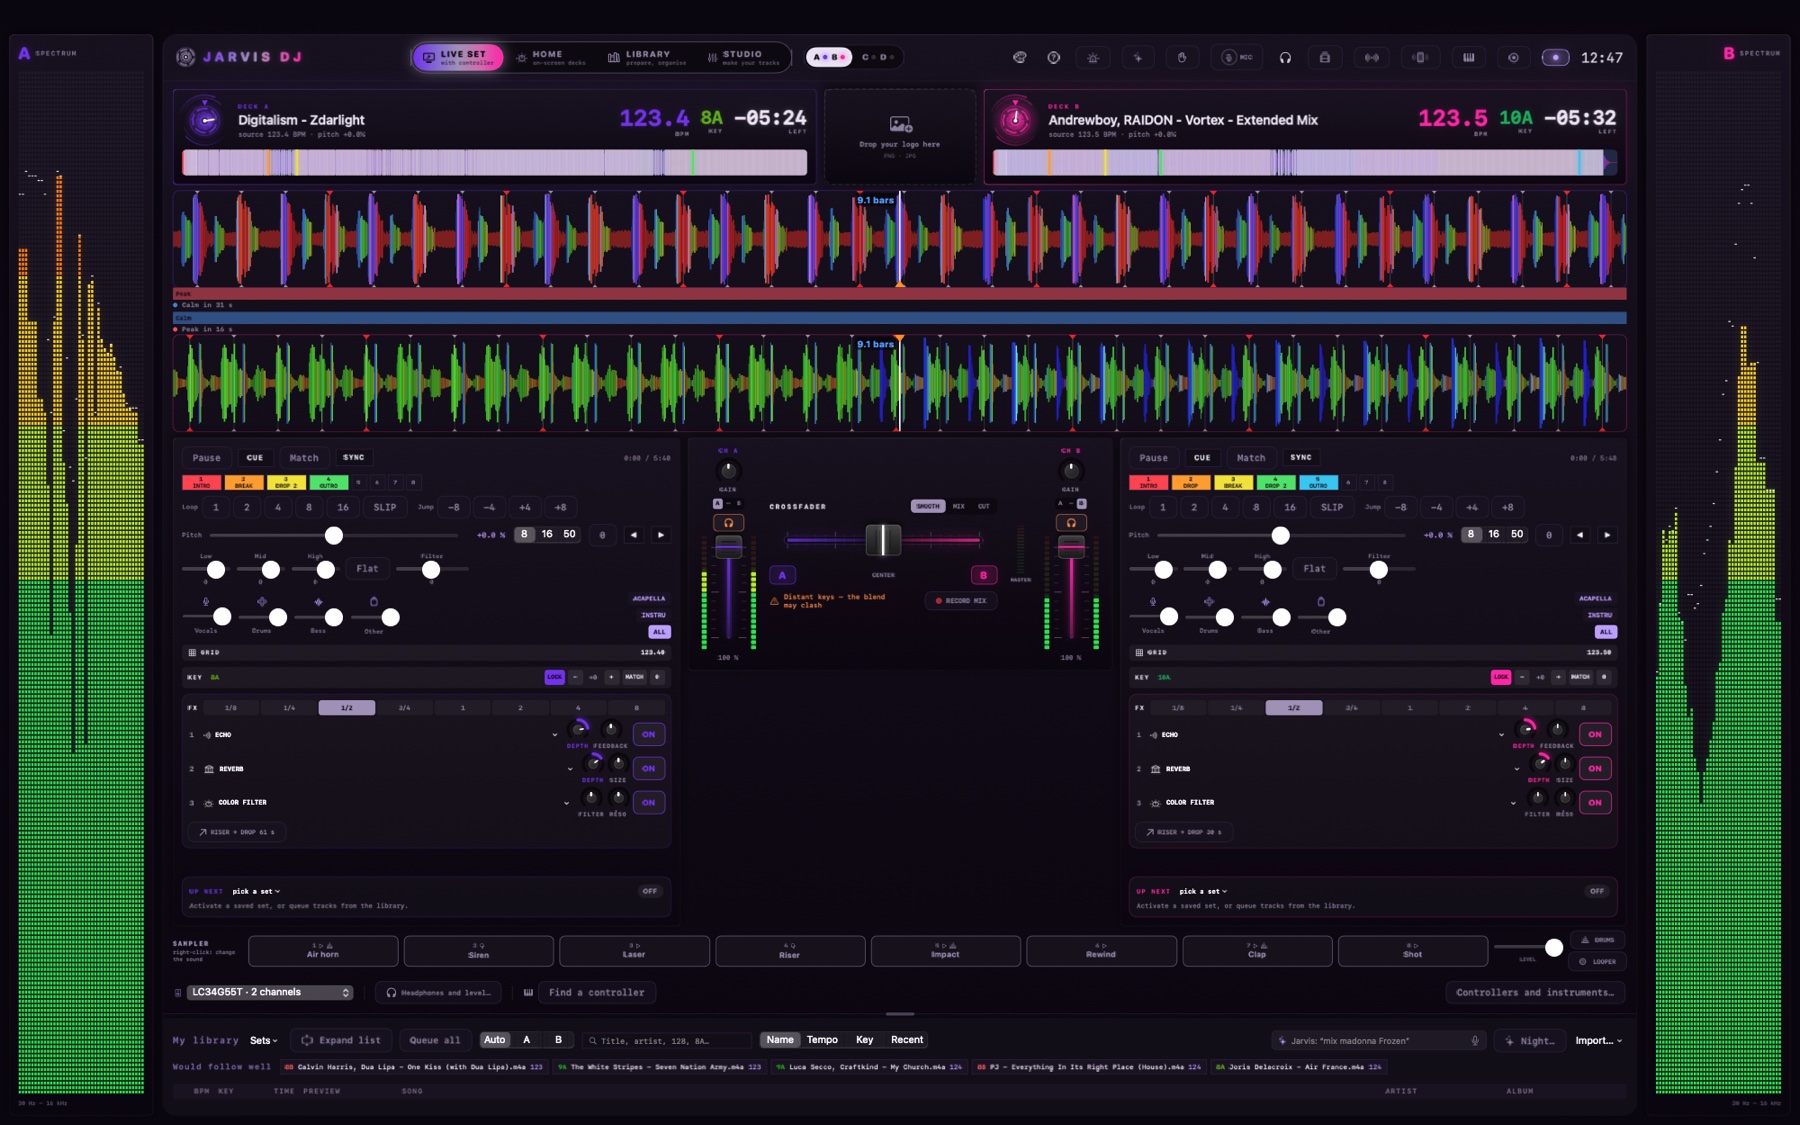Toggle channel B headphone cue button
Screen dimensions: 1800x1125
[x=1071, y=522]
